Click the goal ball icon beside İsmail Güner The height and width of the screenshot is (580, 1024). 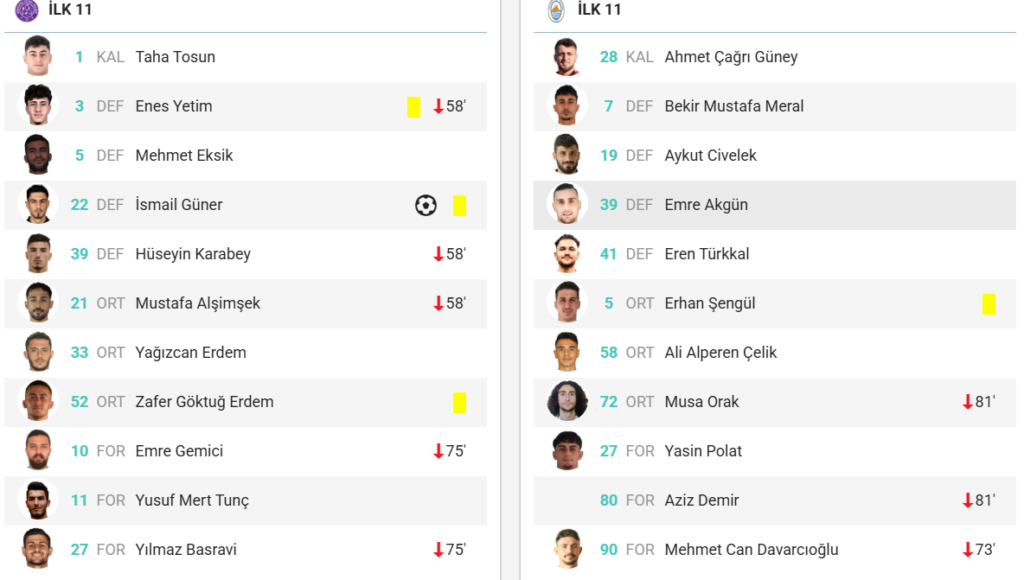tap(426, 205)
